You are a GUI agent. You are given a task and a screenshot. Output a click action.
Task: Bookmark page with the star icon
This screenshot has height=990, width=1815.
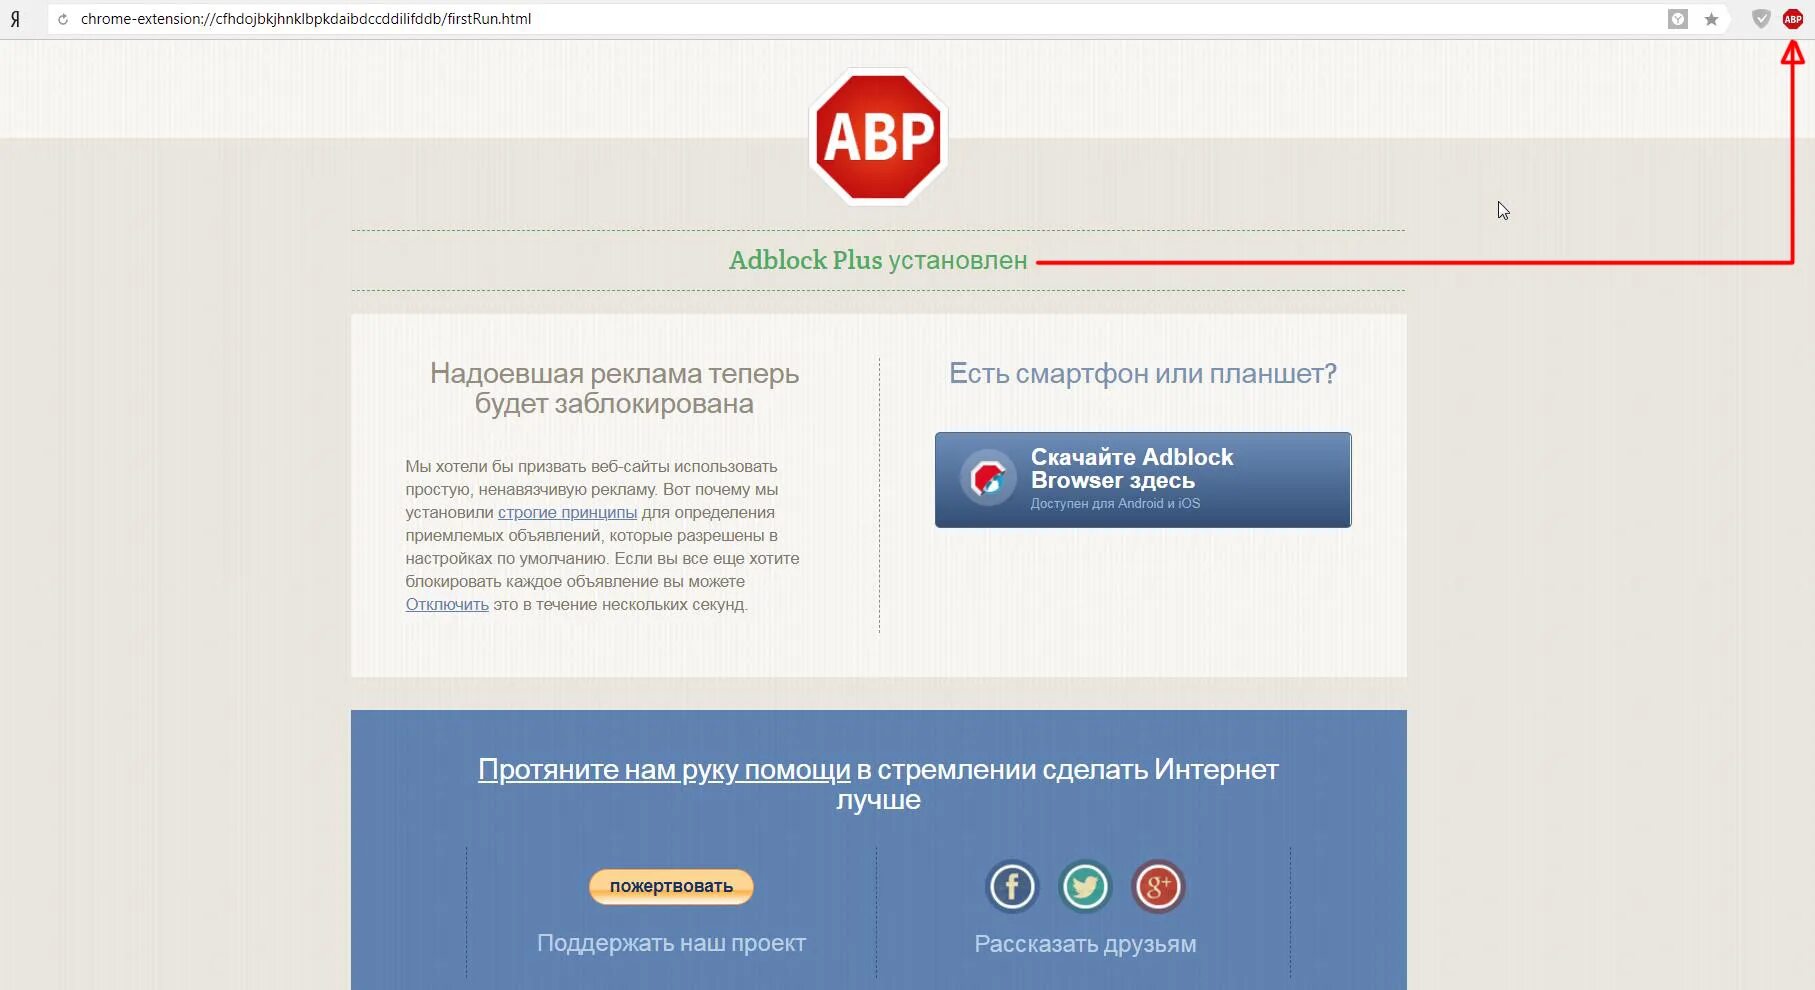click(1712, 19)
